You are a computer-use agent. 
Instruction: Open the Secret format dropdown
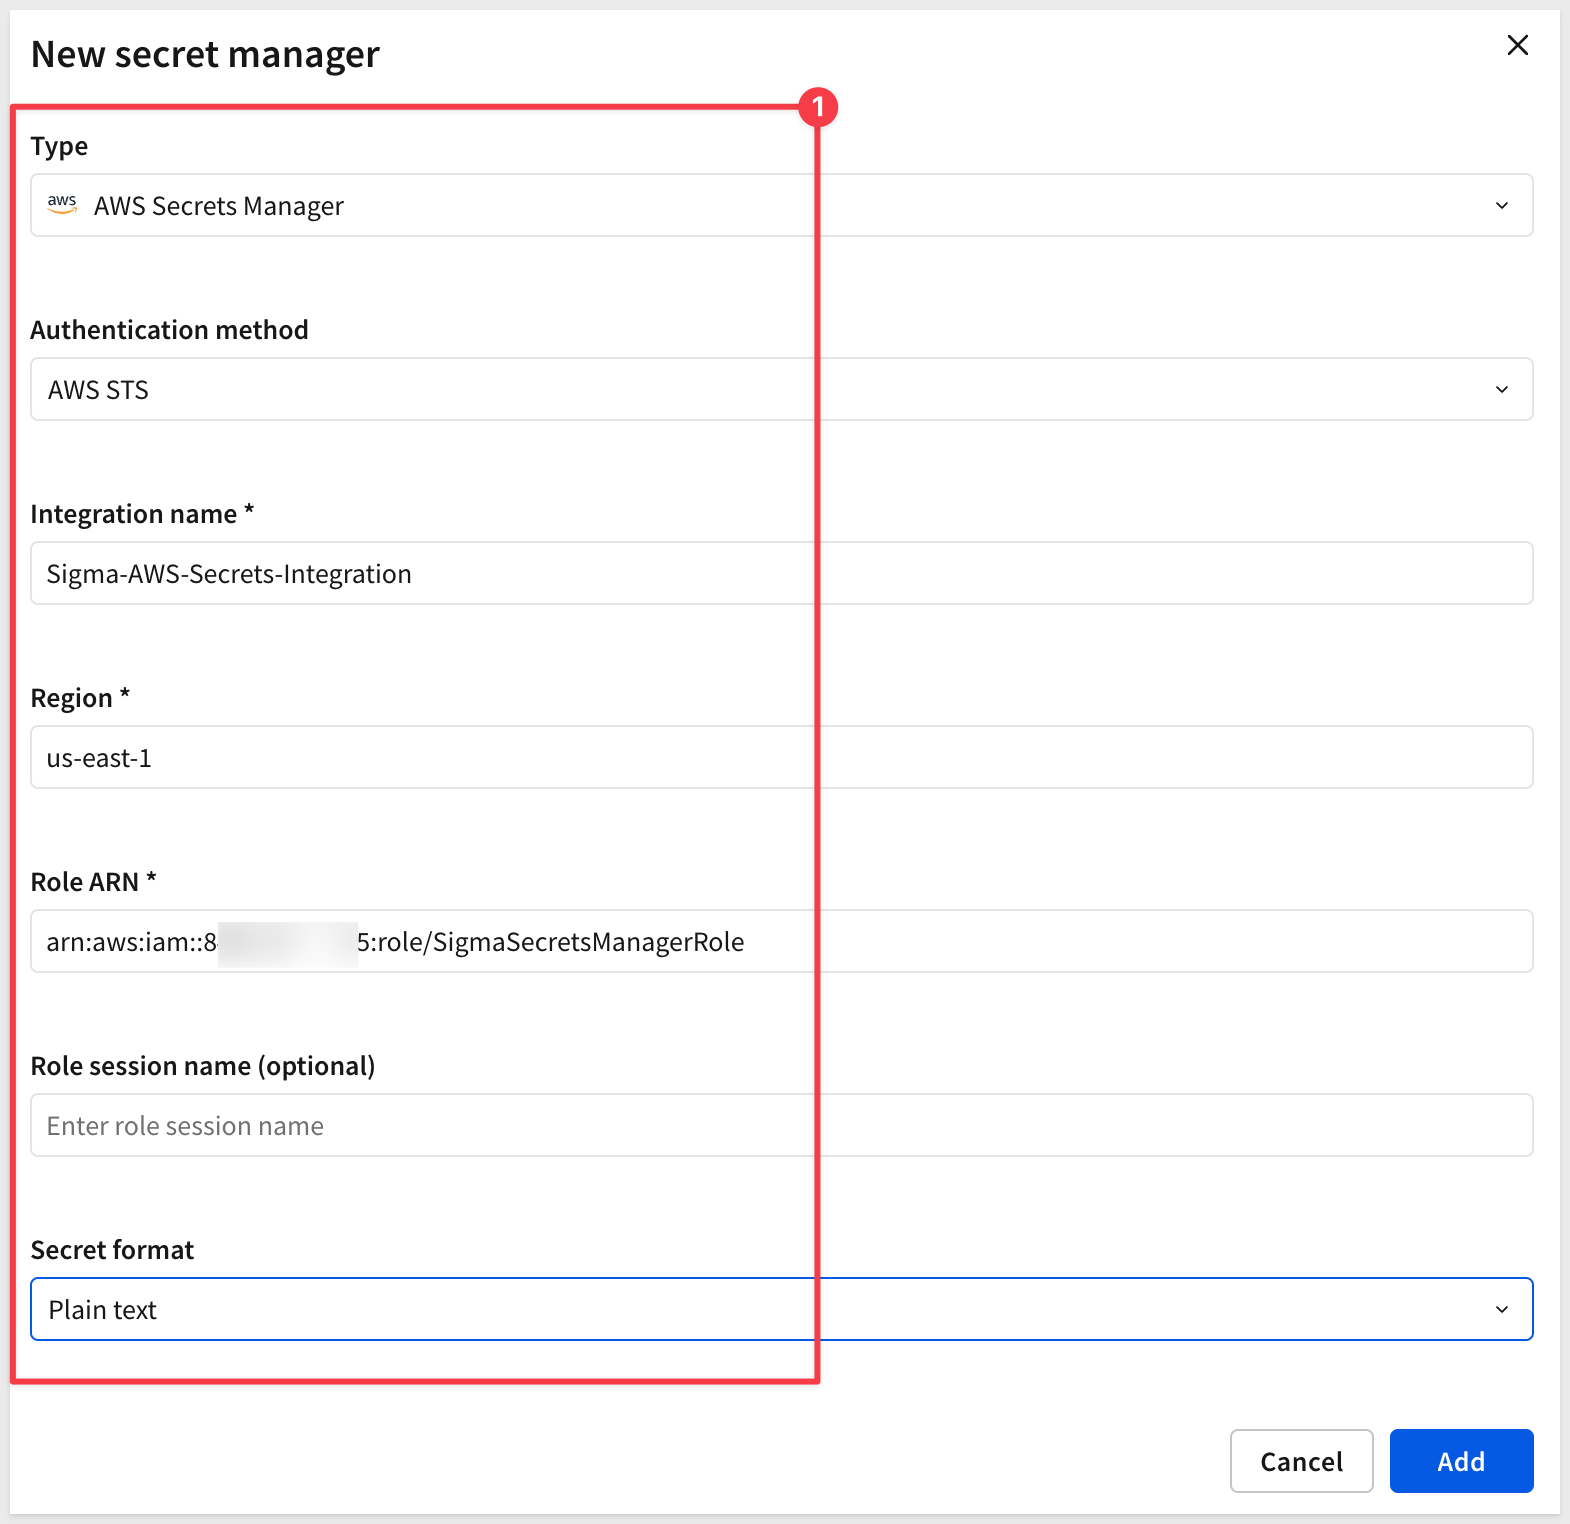tap(781, 1309)
